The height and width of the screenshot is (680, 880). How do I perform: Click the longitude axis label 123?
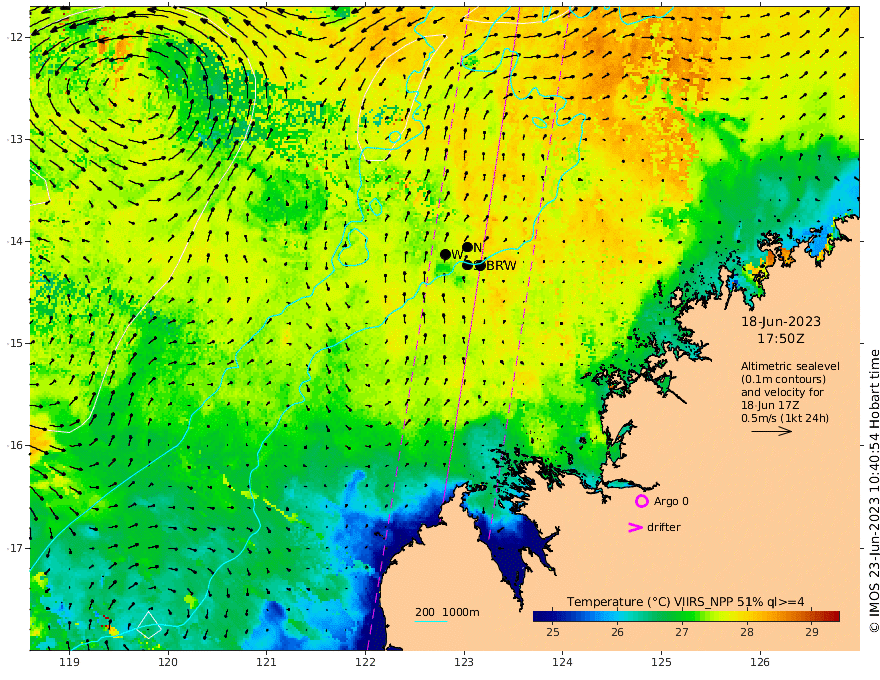pyautogui.click(x=464, y=662)
